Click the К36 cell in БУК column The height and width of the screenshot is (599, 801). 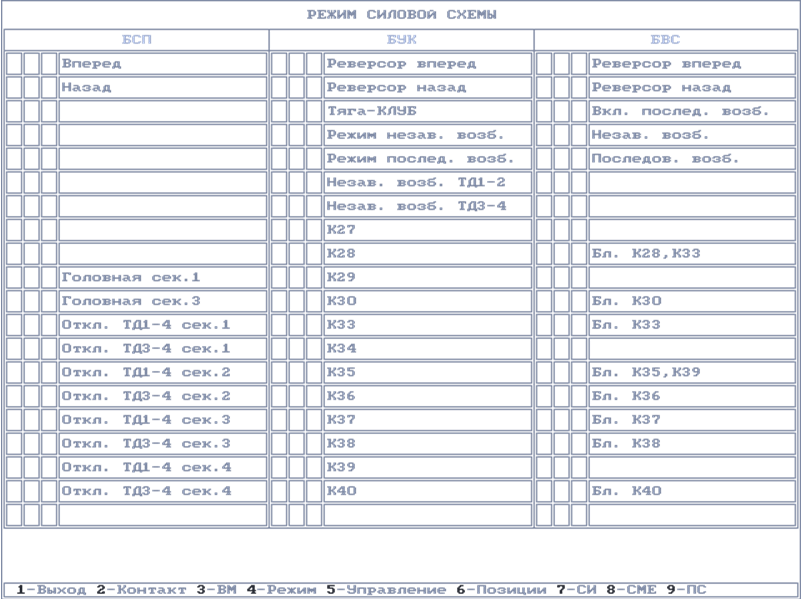pos(428,396)
